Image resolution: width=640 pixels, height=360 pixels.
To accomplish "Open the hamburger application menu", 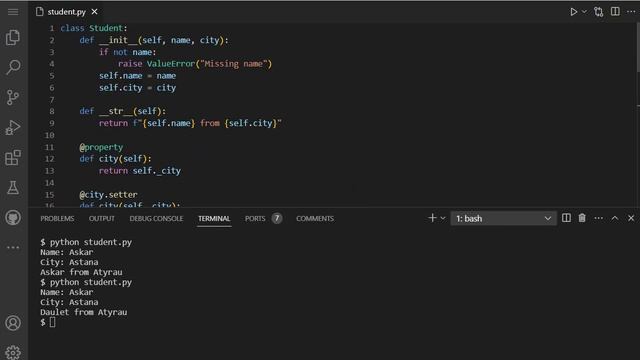I will click(13, 11).
